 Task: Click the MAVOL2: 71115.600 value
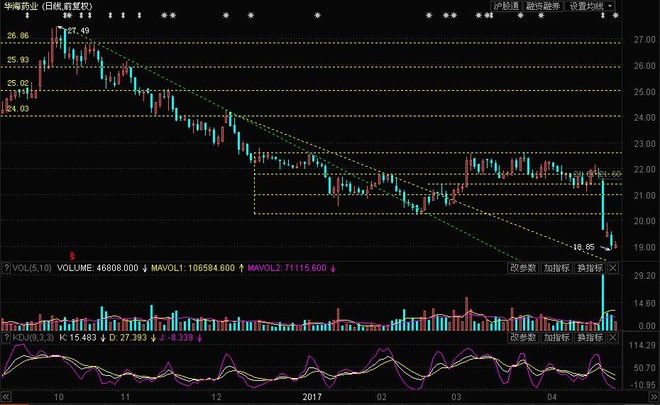click(x=285, y=268)
